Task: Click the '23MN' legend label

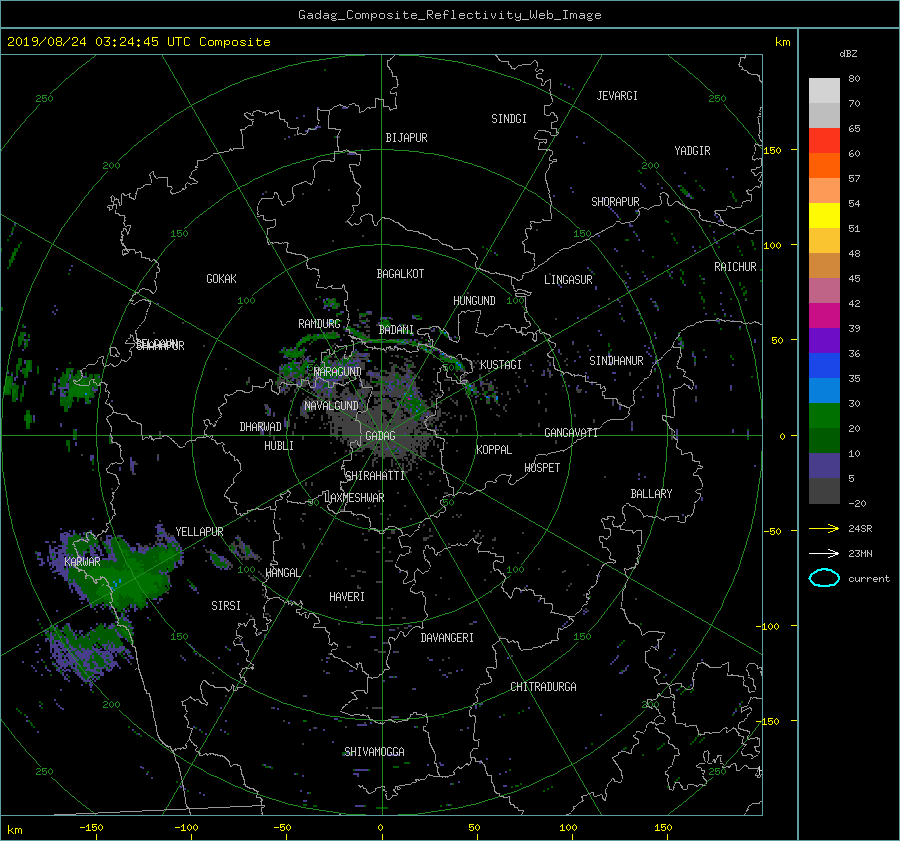Action: 860,553
